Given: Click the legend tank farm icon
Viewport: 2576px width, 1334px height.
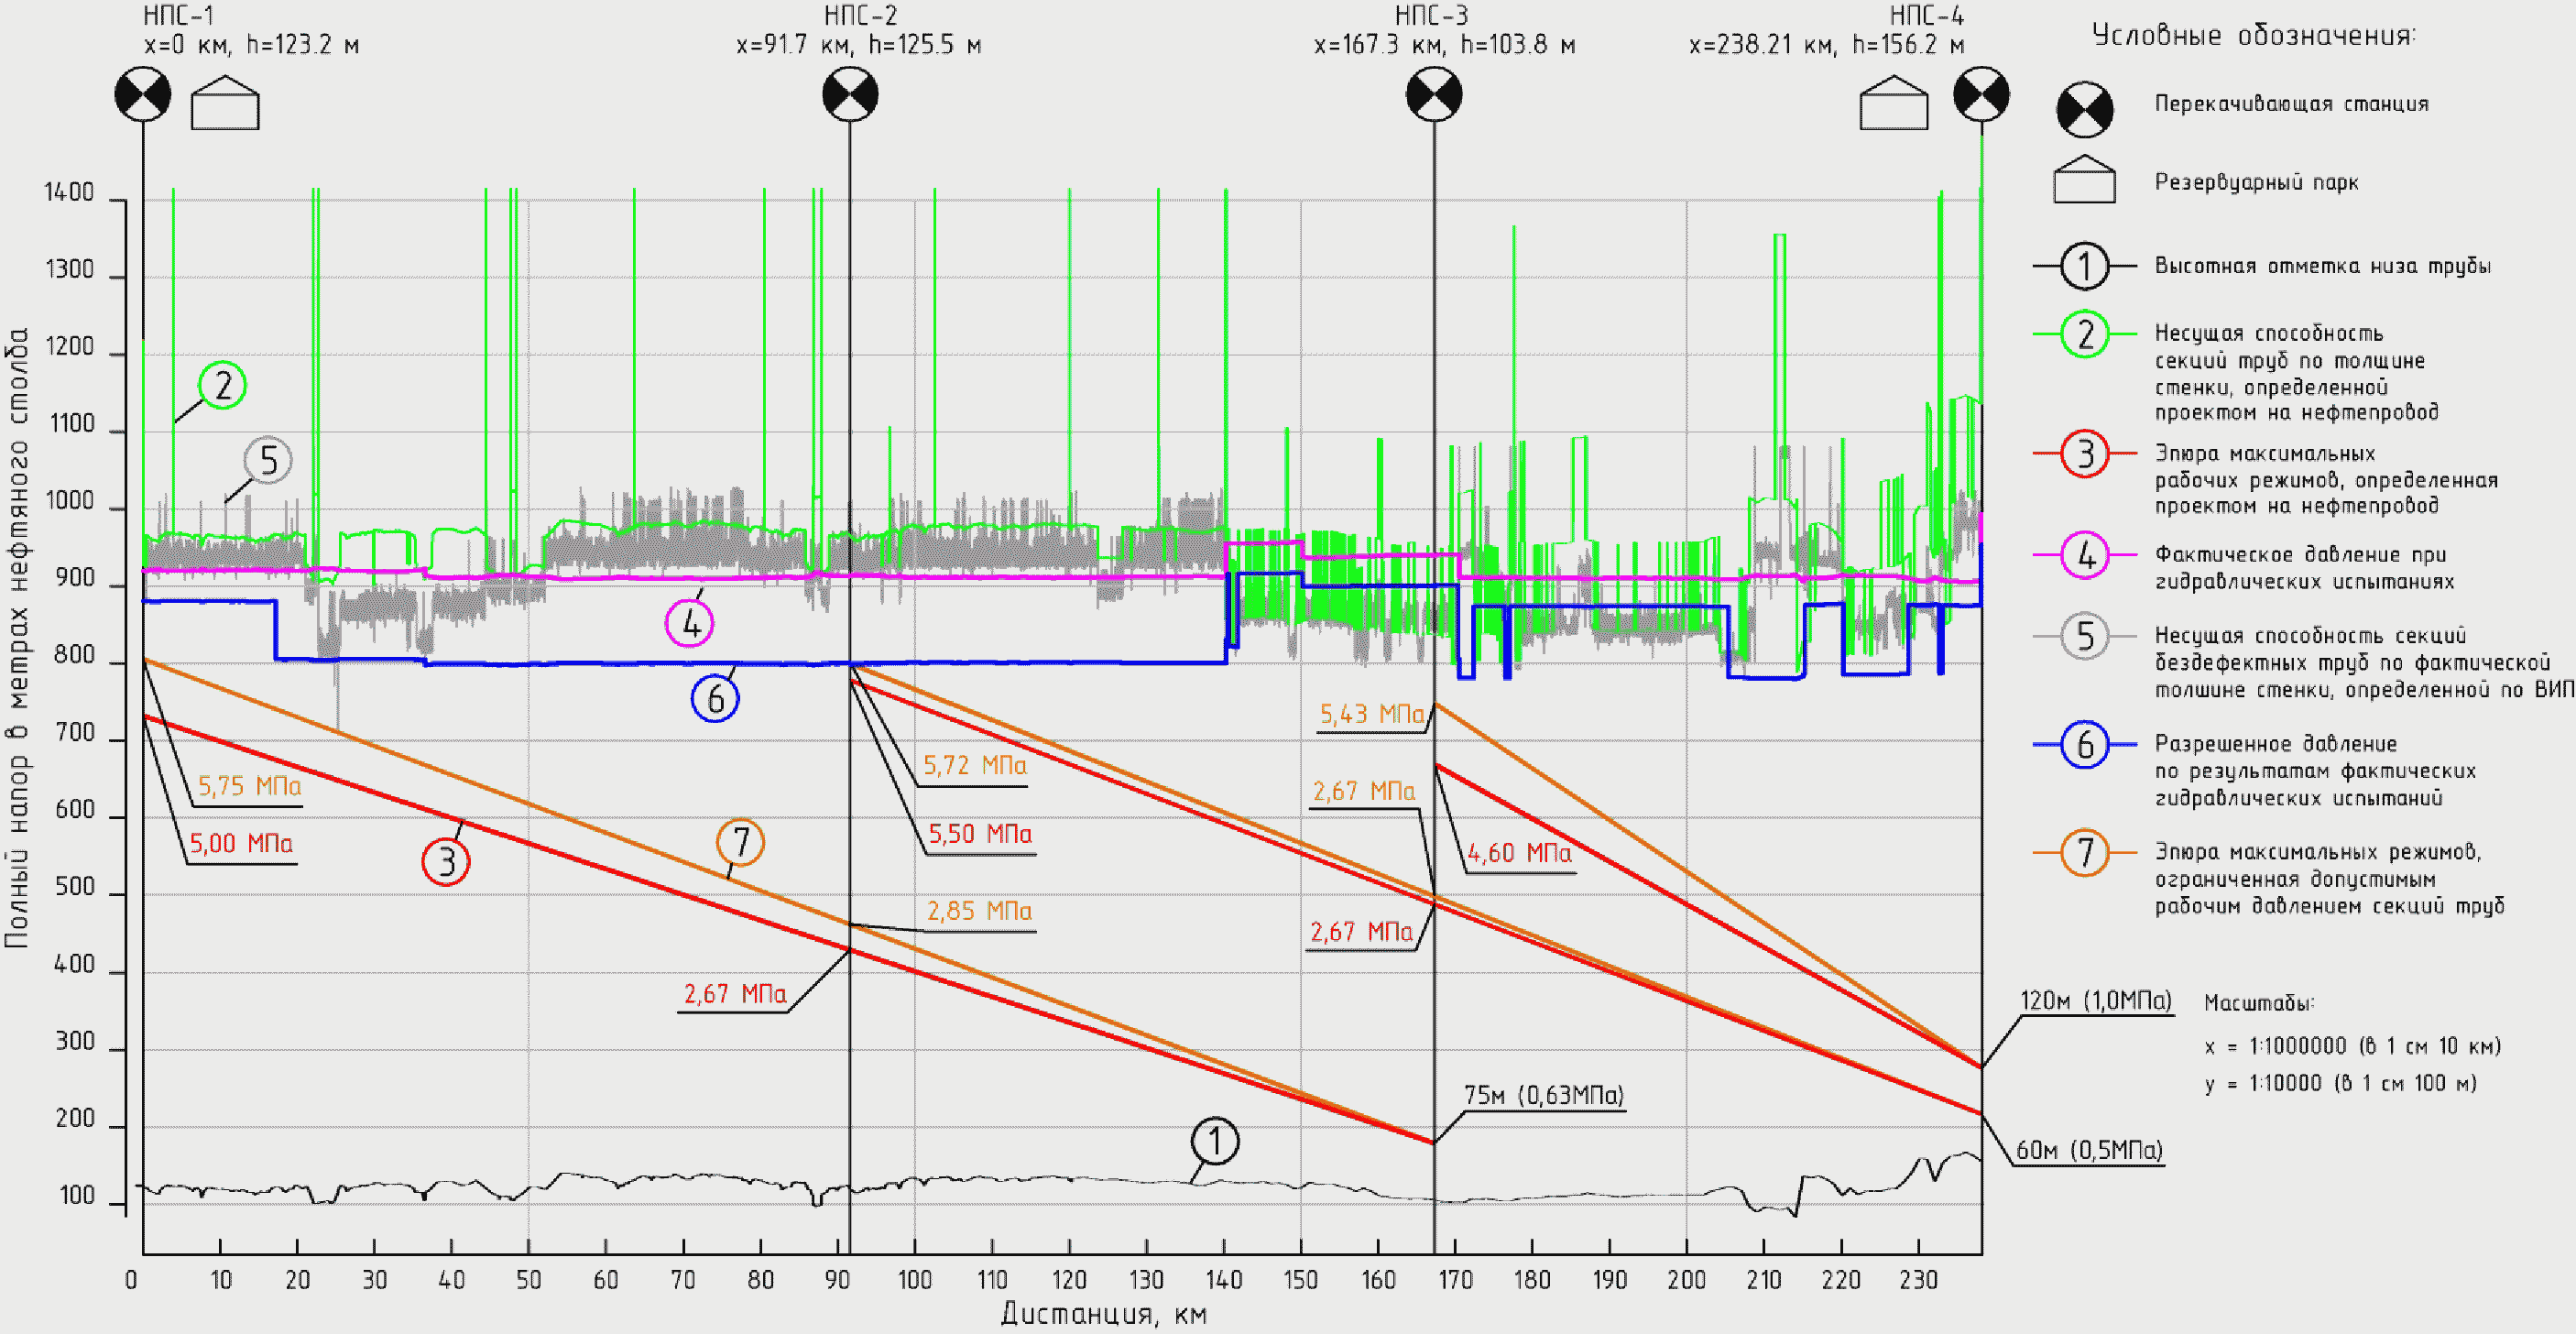Looking at the screenshot, I should pos(2084,181).
